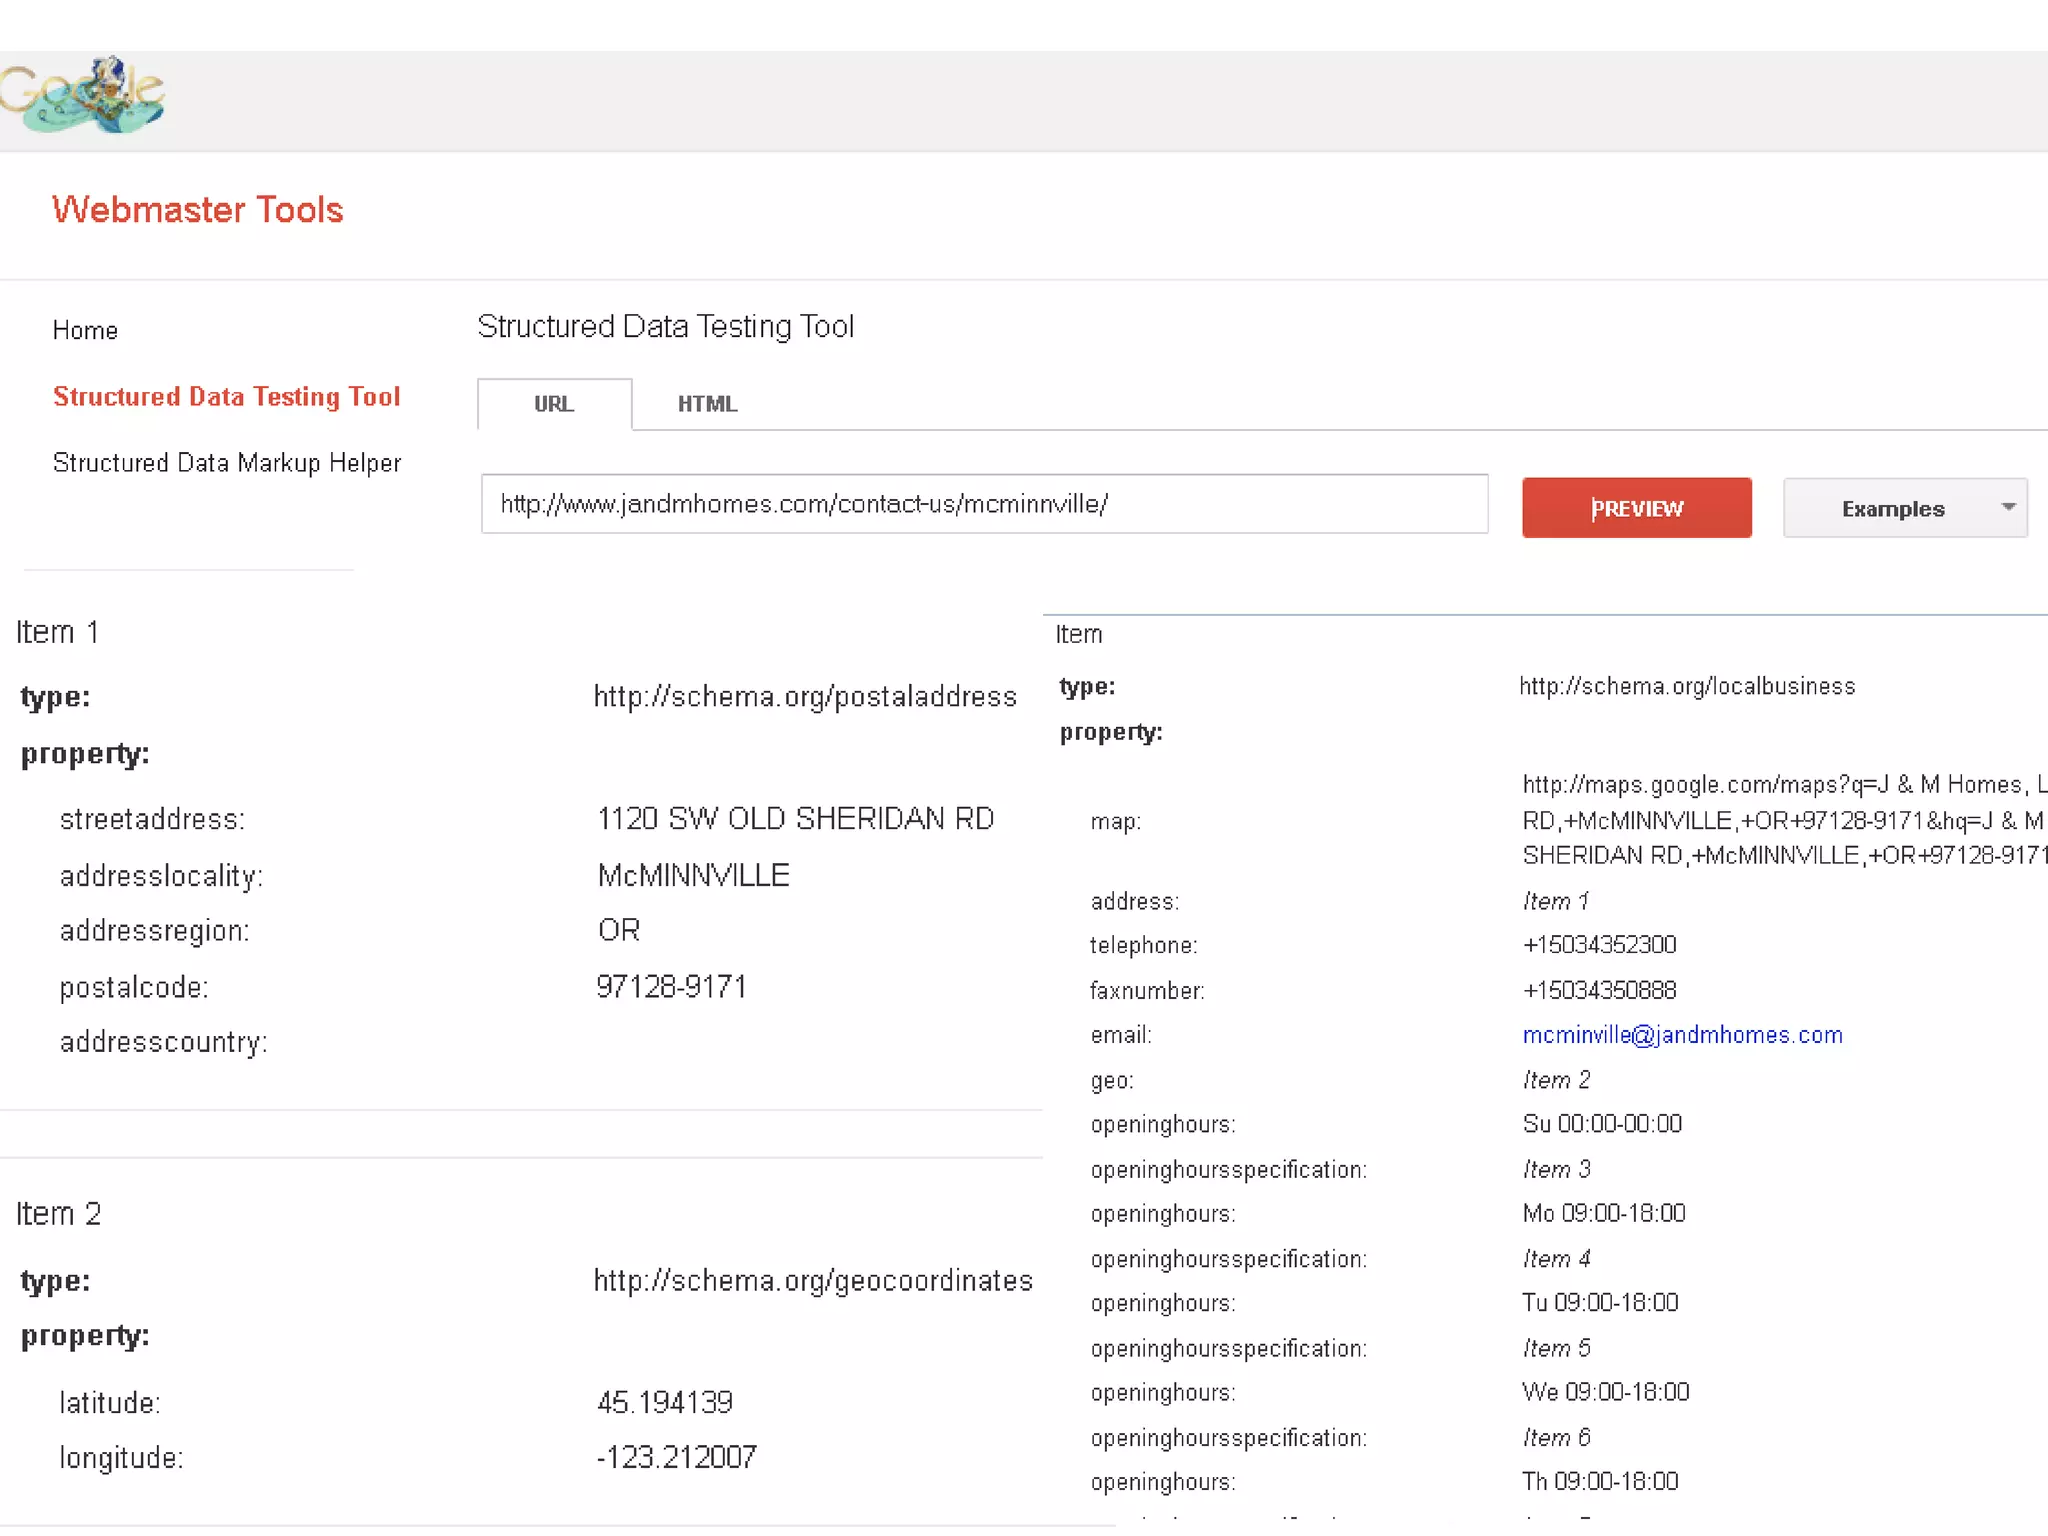Click the Item 1 address reference
The height and width of the screenshot is (1536, 2048).
(1555, 901)
